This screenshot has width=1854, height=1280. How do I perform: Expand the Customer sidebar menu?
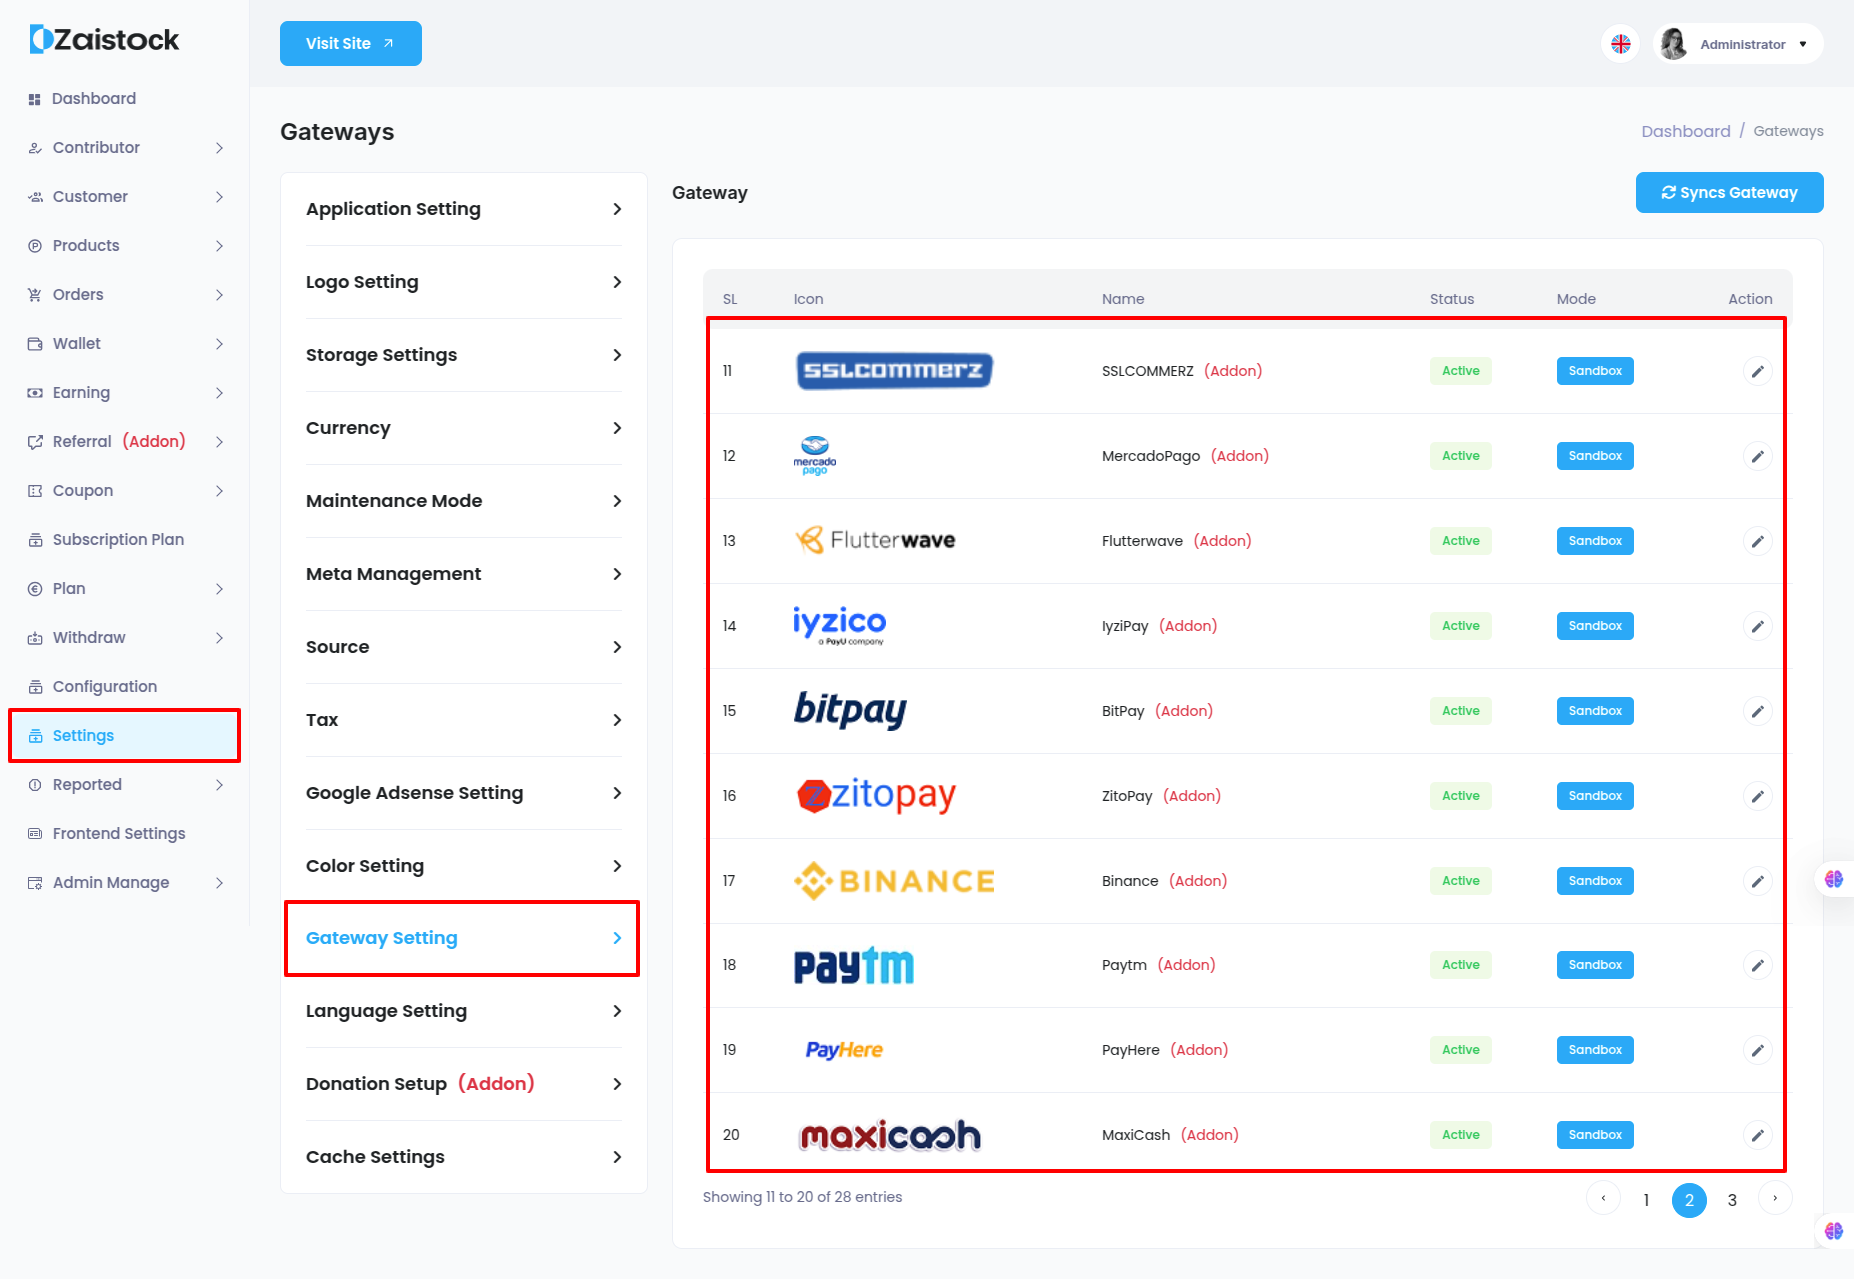point(125,197)
